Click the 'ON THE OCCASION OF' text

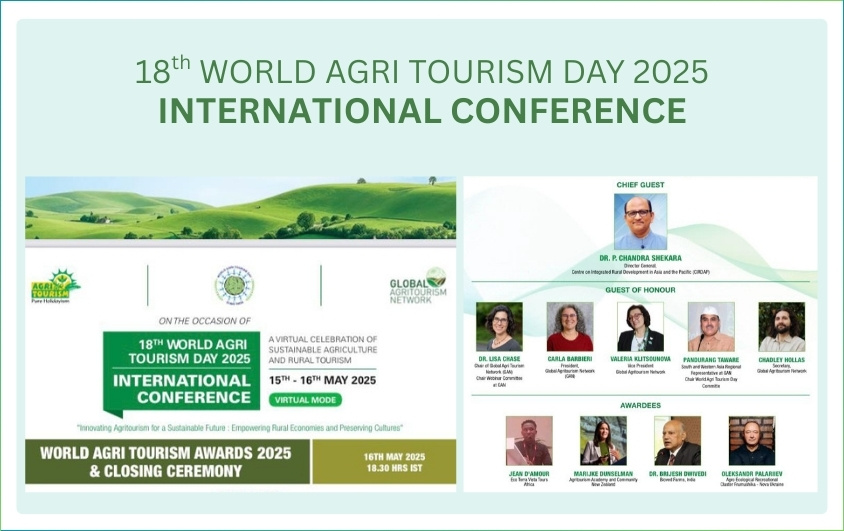point(205,321)
